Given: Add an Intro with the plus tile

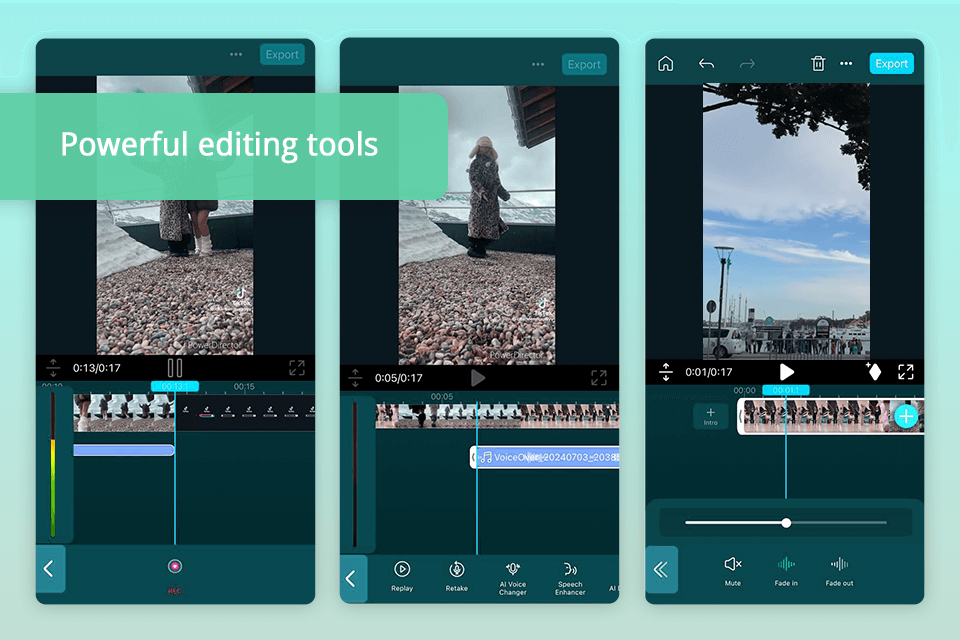Looking at the screenshot, I should pos(710,416).
